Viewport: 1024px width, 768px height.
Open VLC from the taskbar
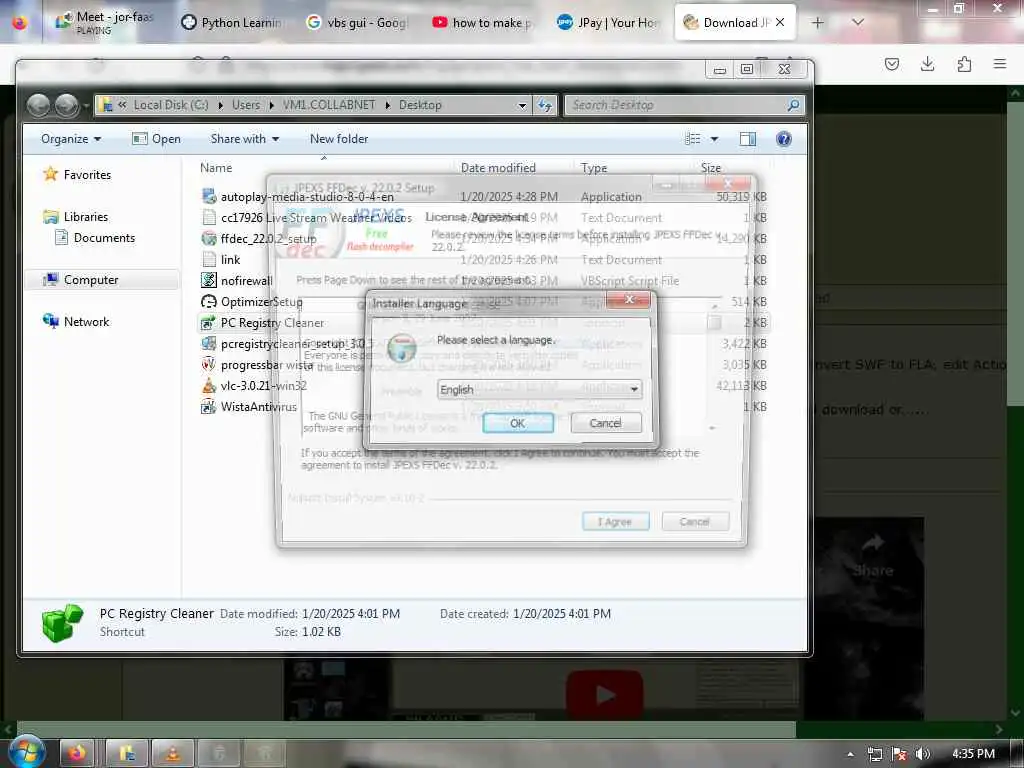(x=172, y=754)
